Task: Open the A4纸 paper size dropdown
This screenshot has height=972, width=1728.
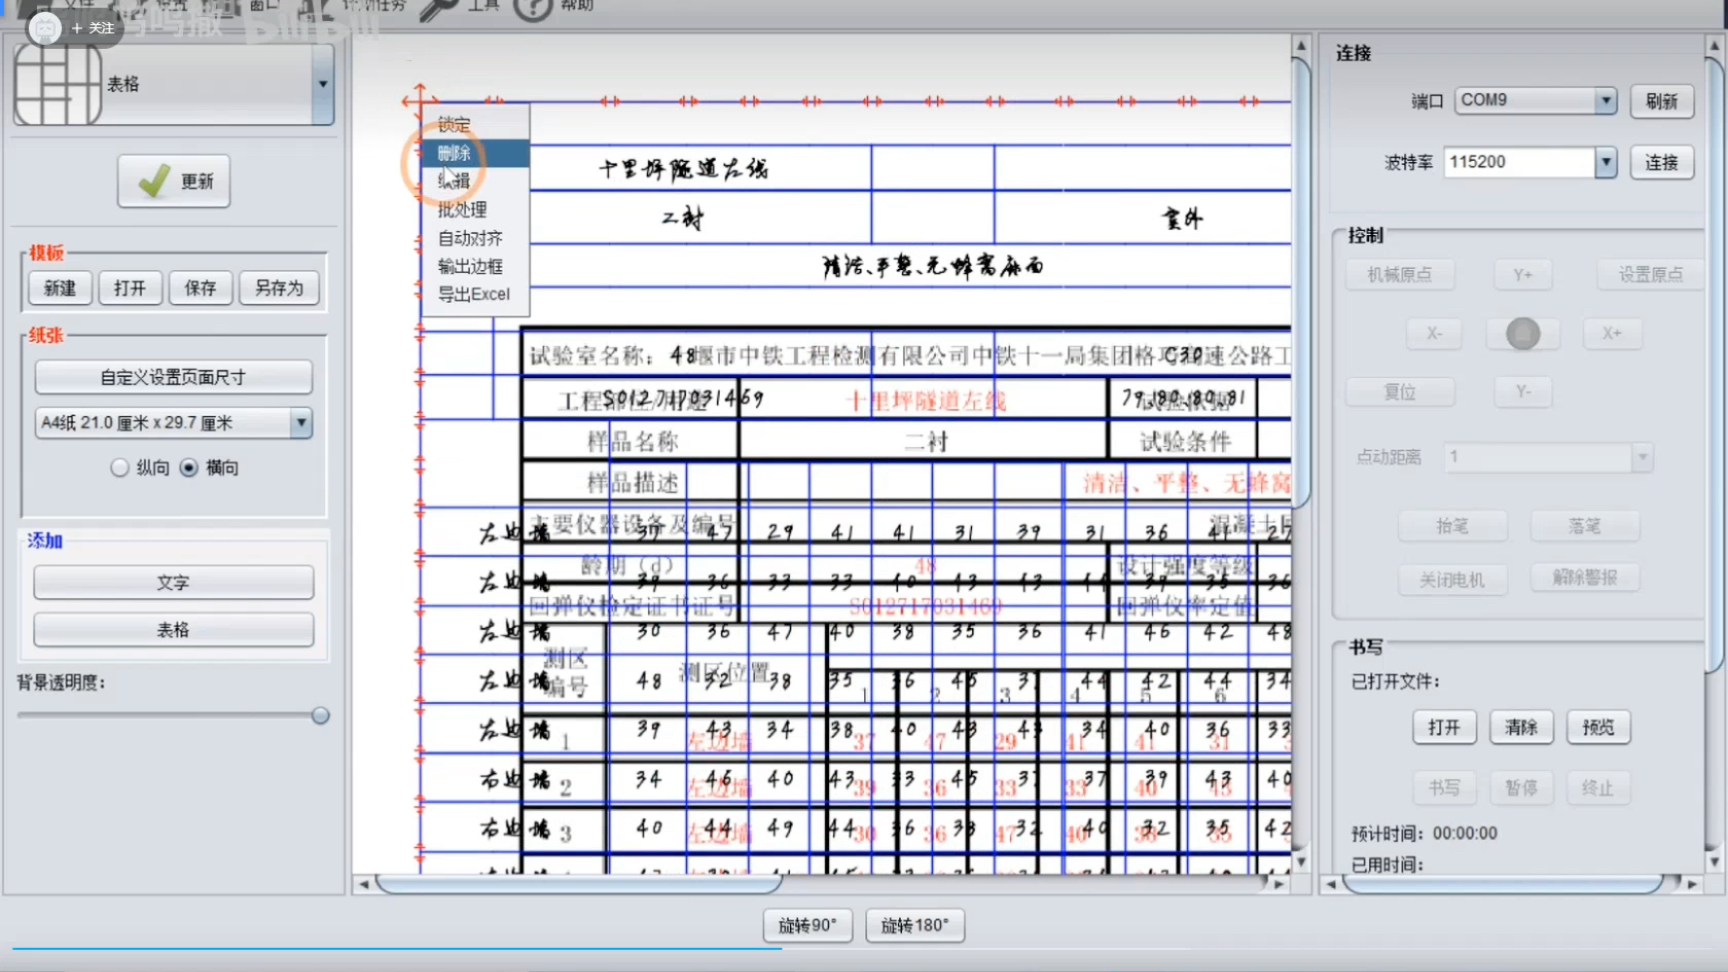Action: [300, 423]
